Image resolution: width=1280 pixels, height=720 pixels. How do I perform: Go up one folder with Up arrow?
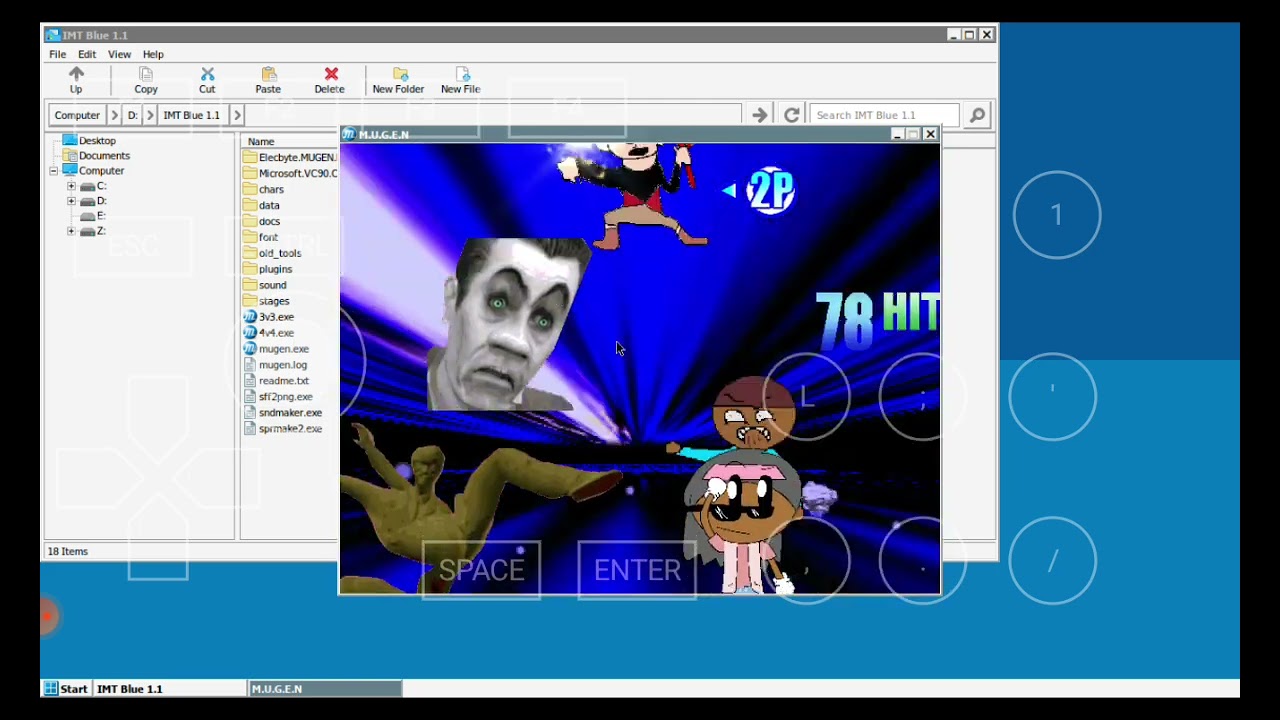(x=76, y=74)
